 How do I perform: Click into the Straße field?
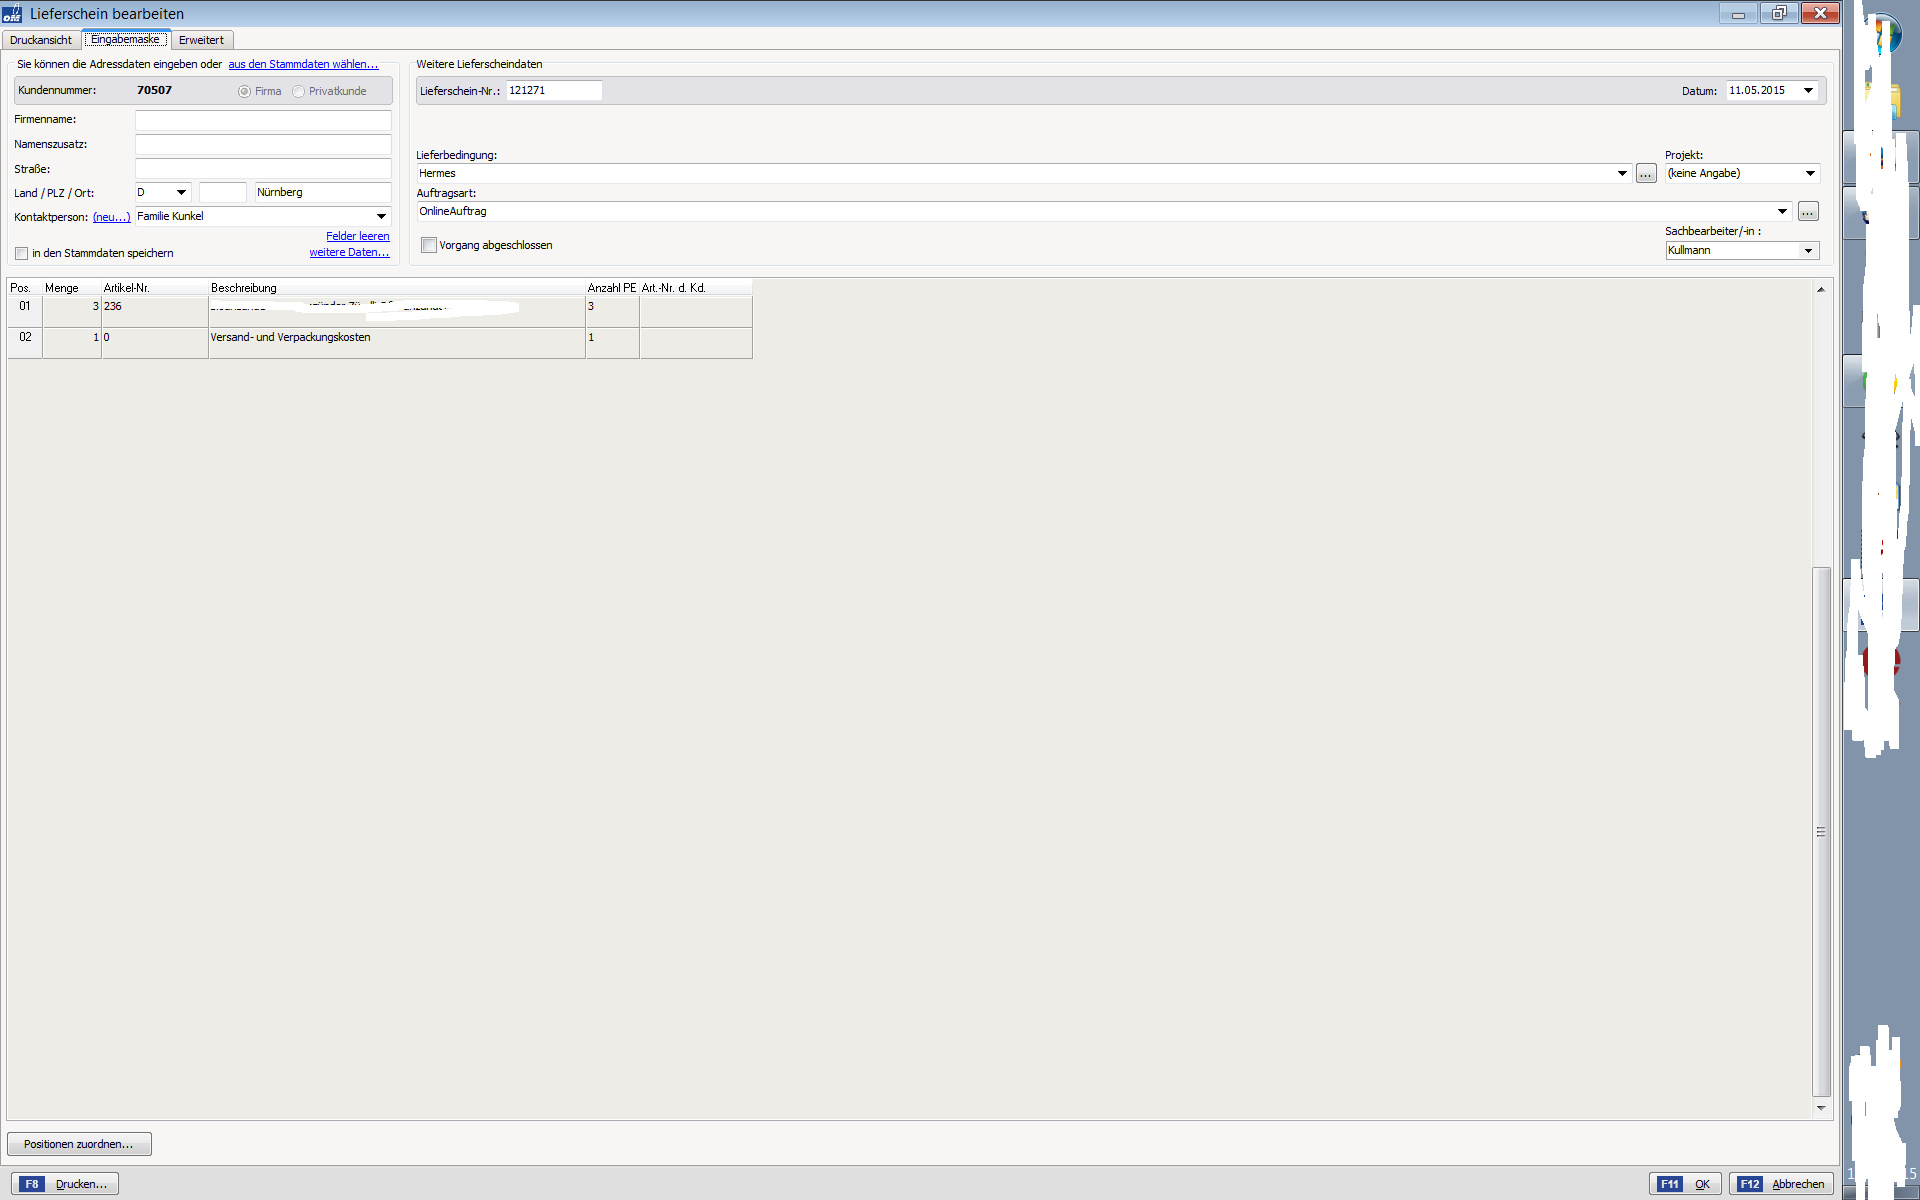pyautogui.click(x=263, y=169)
